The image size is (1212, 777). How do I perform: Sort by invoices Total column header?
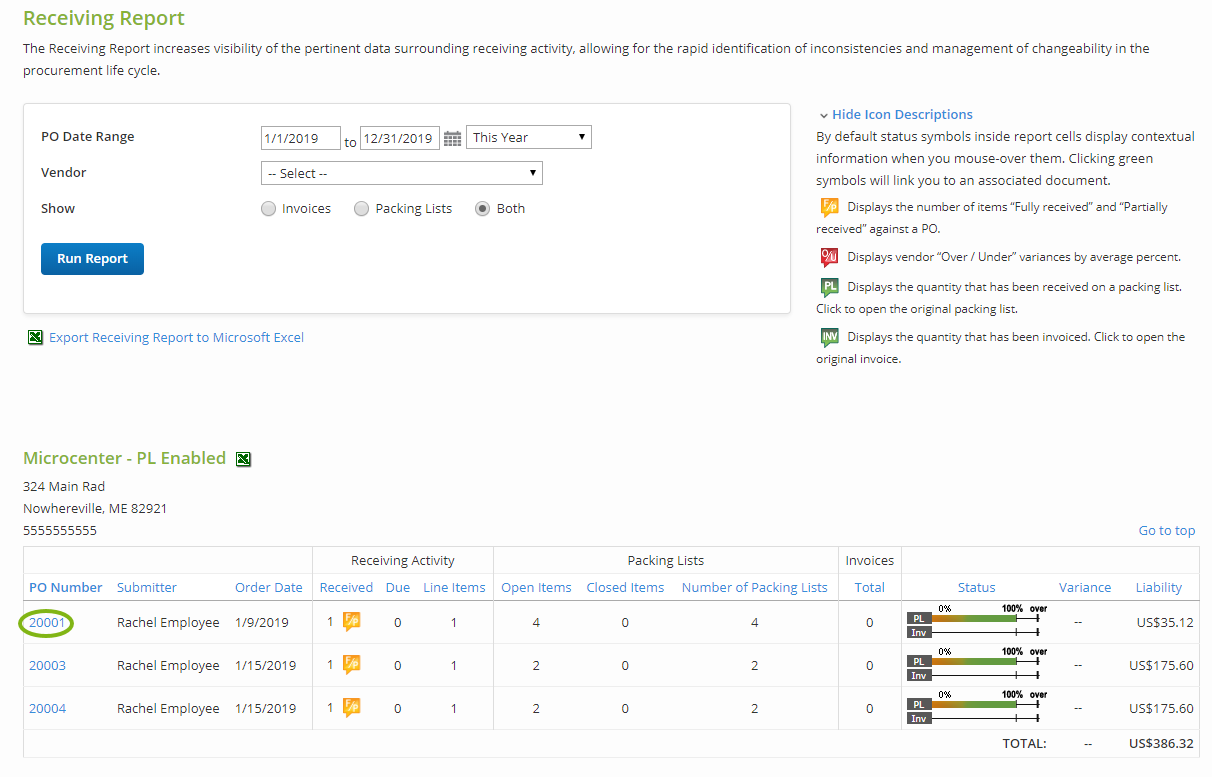[x=870, y=588]
